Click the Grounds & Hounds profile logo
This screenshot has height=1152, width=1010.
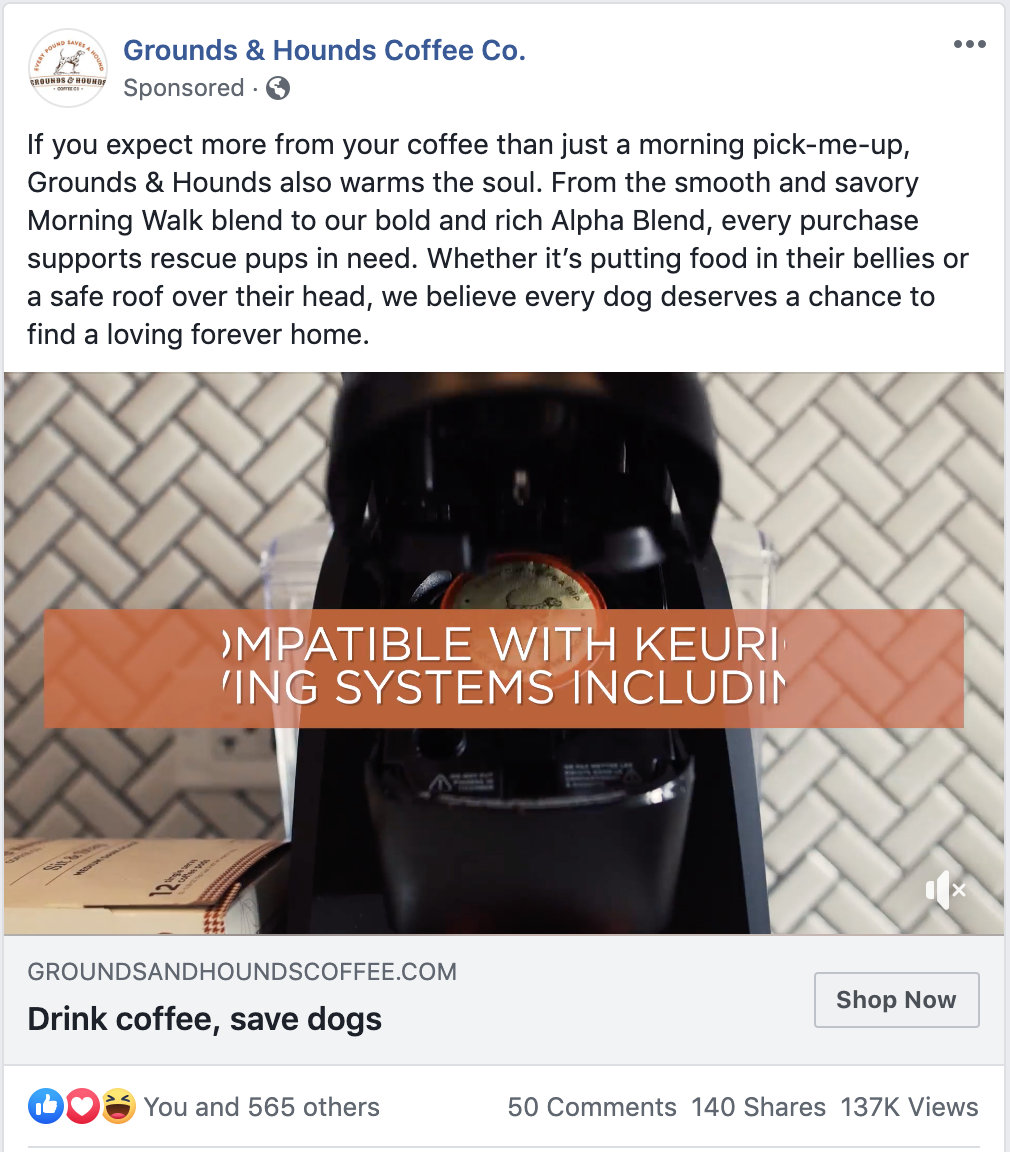coord(68,68)
